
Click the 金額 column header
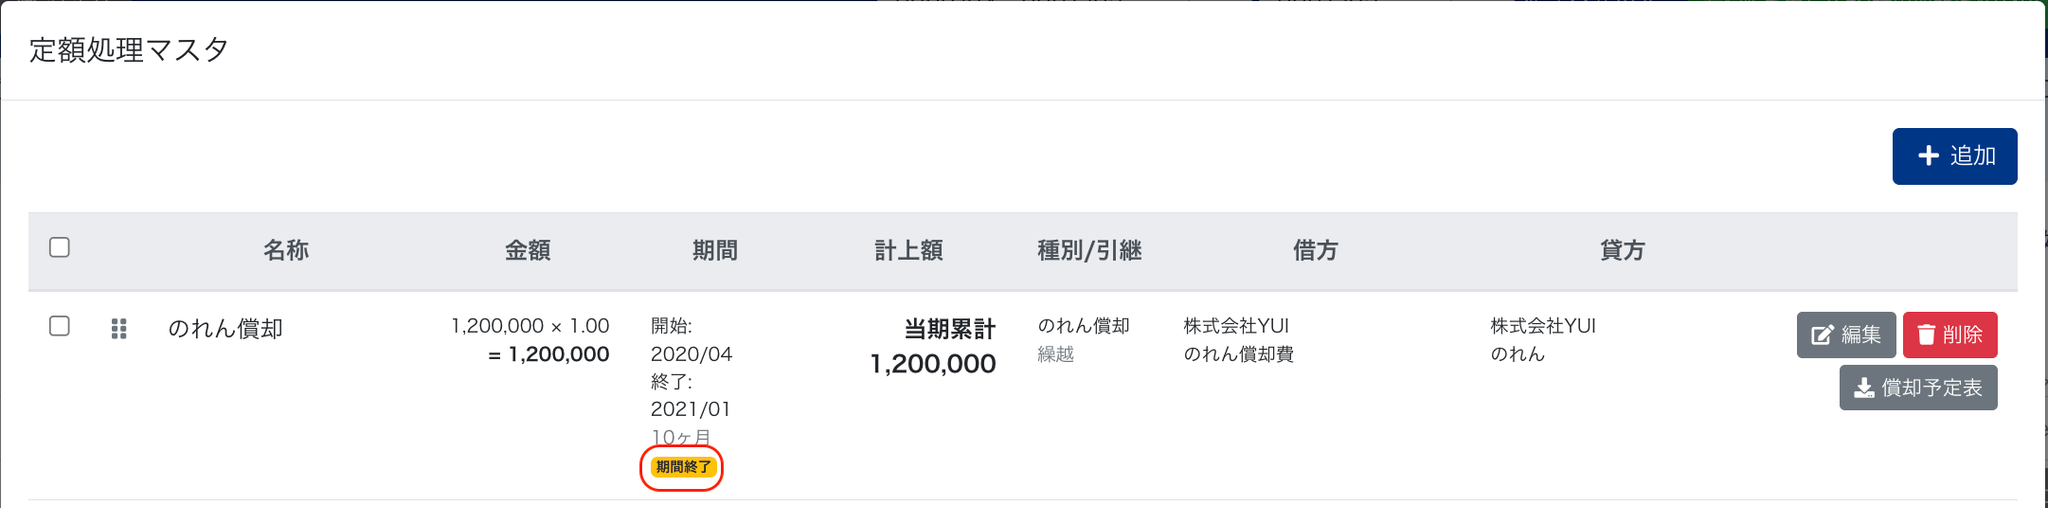coord(527,250)
